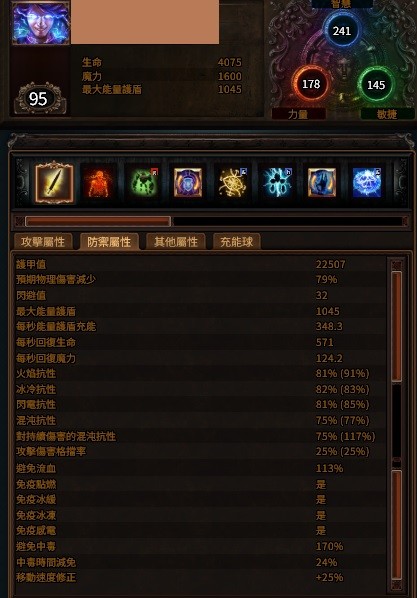Click the 火焰抗性 stat row
417x598 pixels.
(x=200, y=373)
